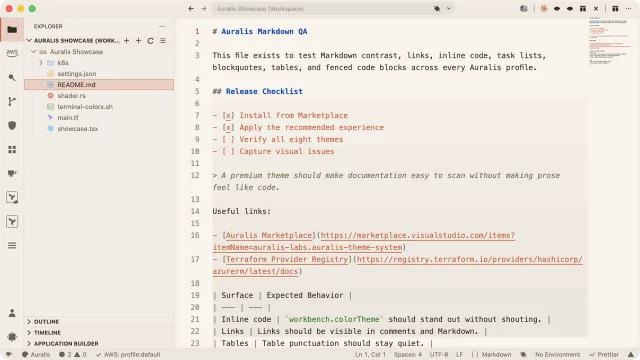Change line ending via LF

(460, 354)
